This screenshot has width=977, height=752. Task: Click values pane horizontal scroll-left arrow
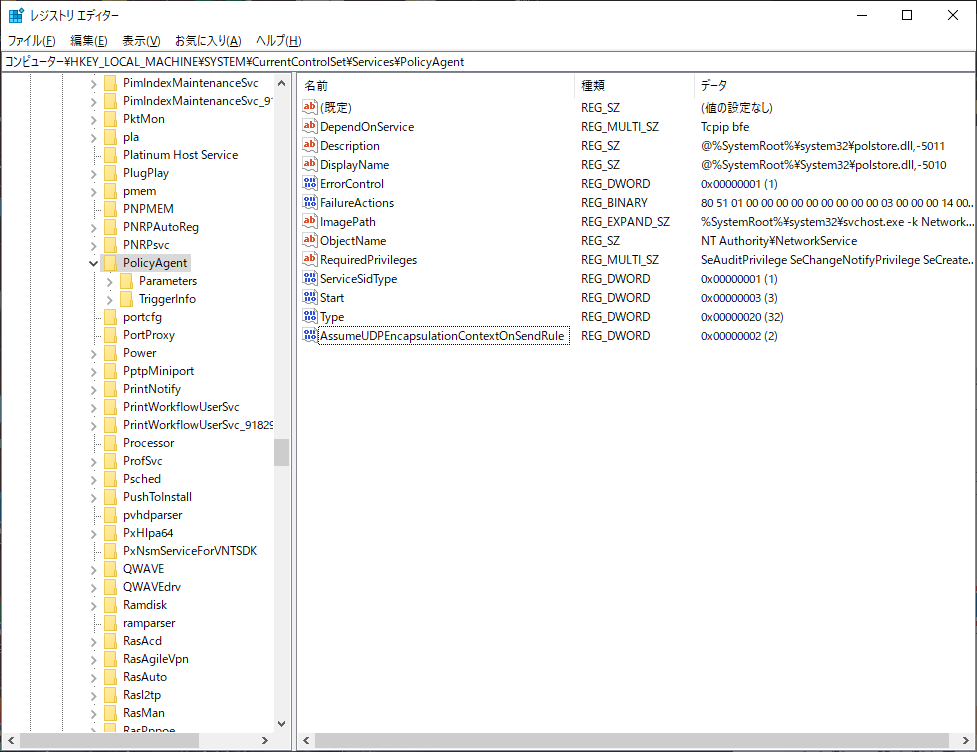306,740
